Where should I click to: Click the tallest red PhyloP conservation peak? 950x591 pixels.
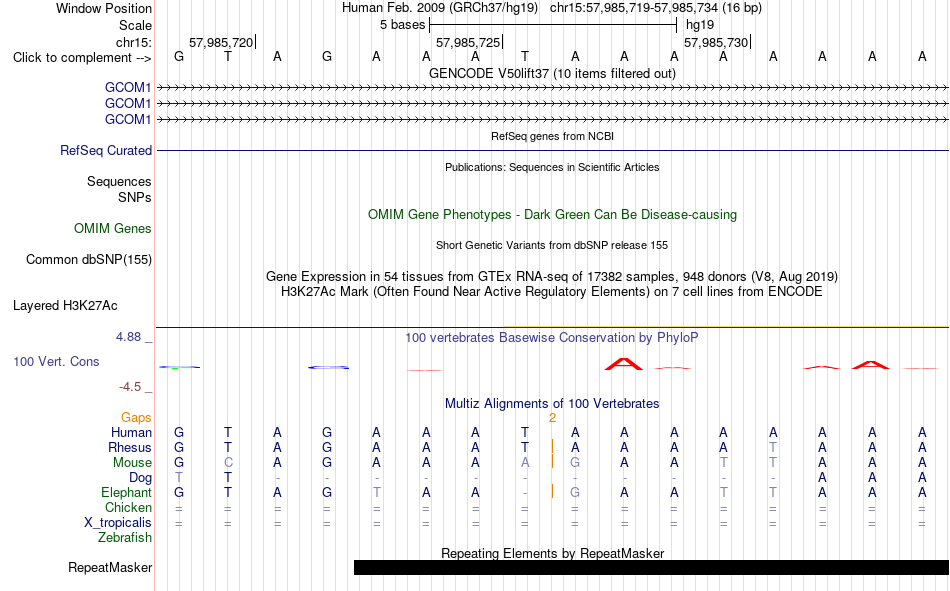tap(623, 364)
